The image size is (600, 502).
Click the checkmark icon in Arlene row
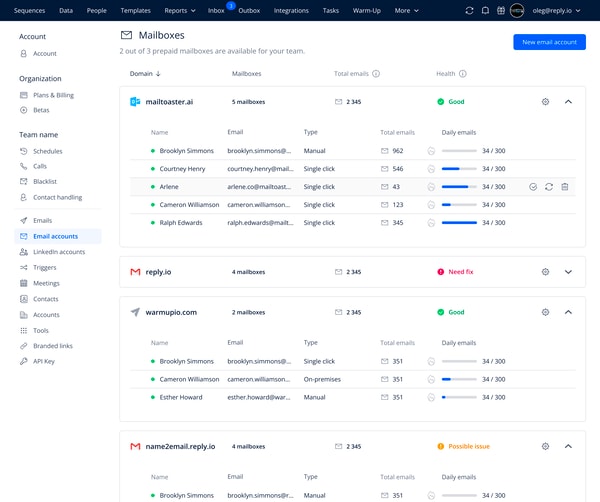(533, 187)
